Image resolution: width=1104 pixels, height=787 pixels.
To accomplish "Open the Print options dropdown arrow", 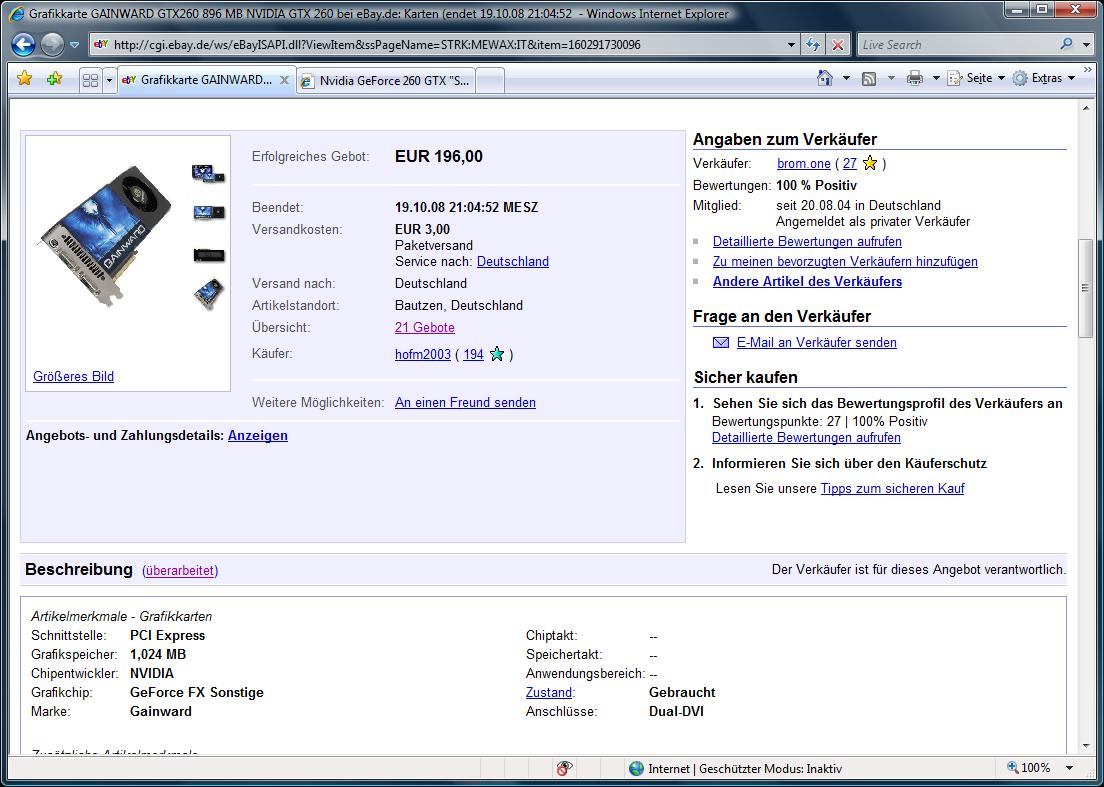I will [936, 78].
